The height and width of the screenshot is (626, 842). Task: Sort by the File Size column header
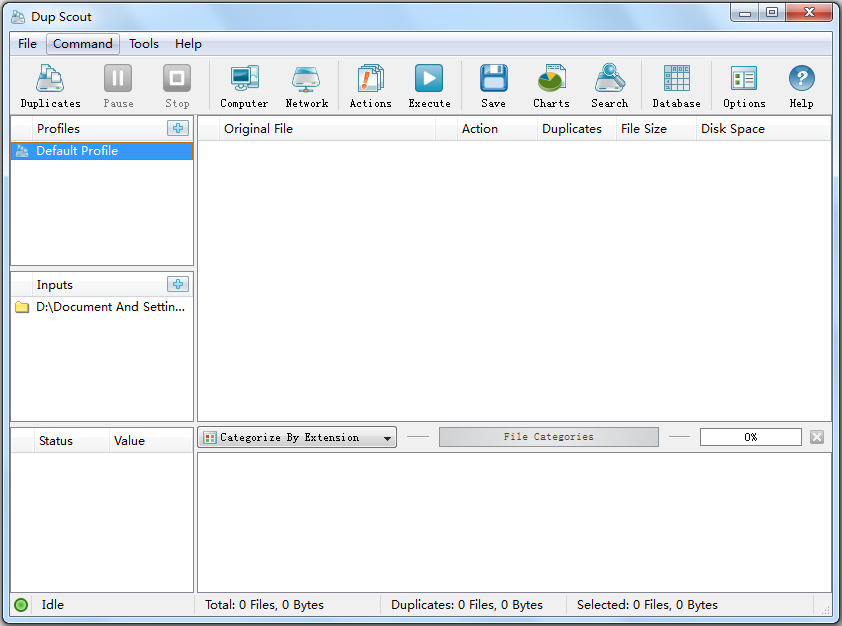(x=656, y=129)
